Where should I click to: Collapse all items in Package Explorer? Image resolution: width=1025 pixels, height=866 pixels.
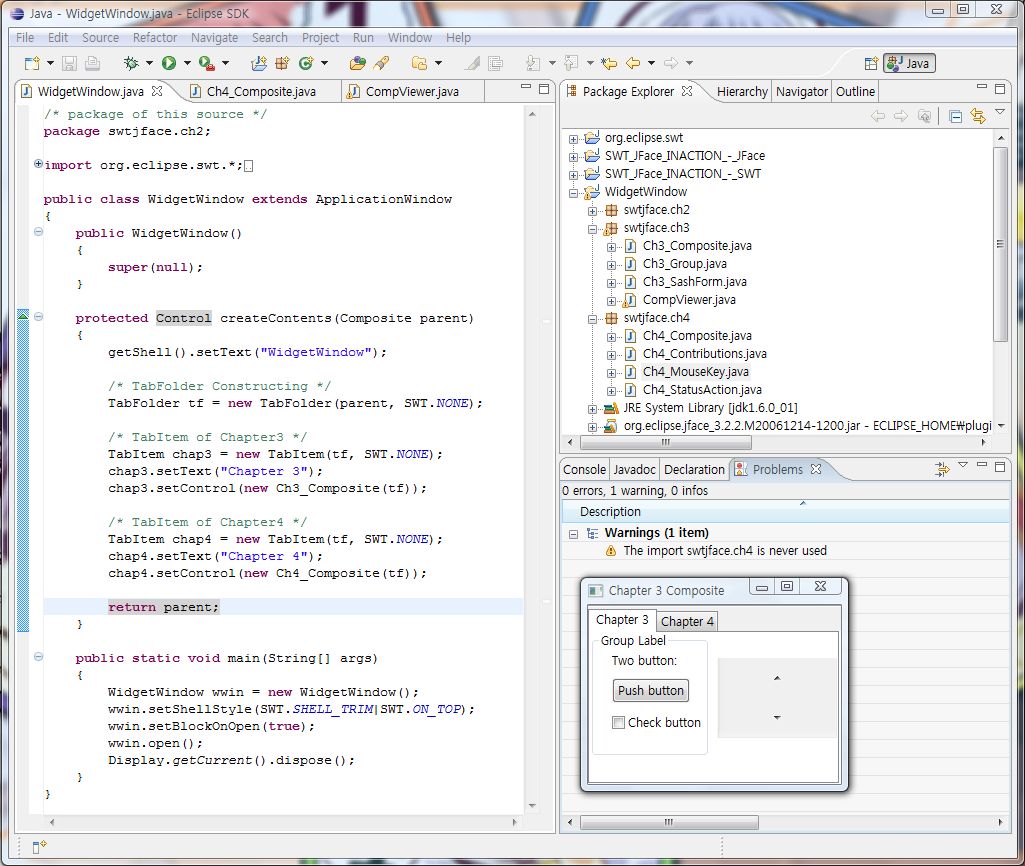pyautogui.click(x=955, y=117)
